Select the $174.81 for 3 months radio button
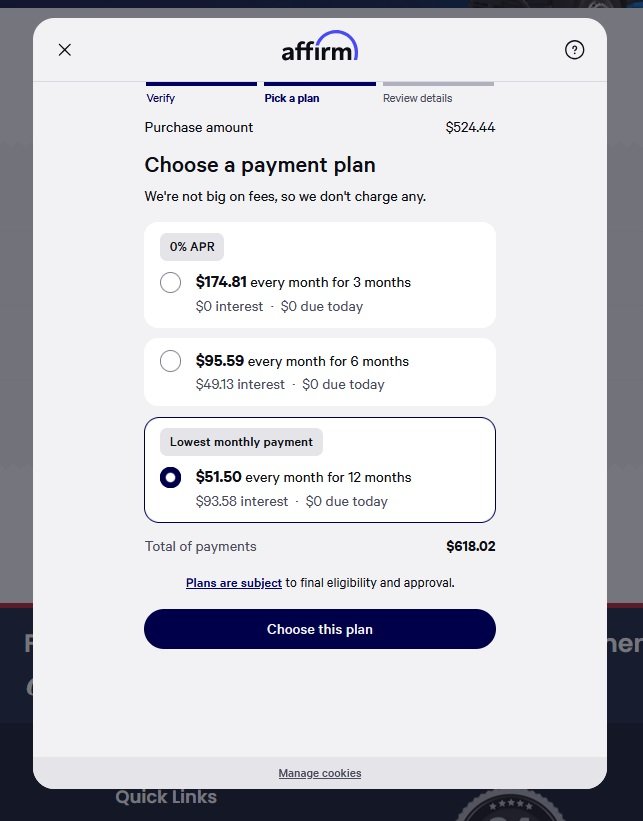 coord(171,282)
